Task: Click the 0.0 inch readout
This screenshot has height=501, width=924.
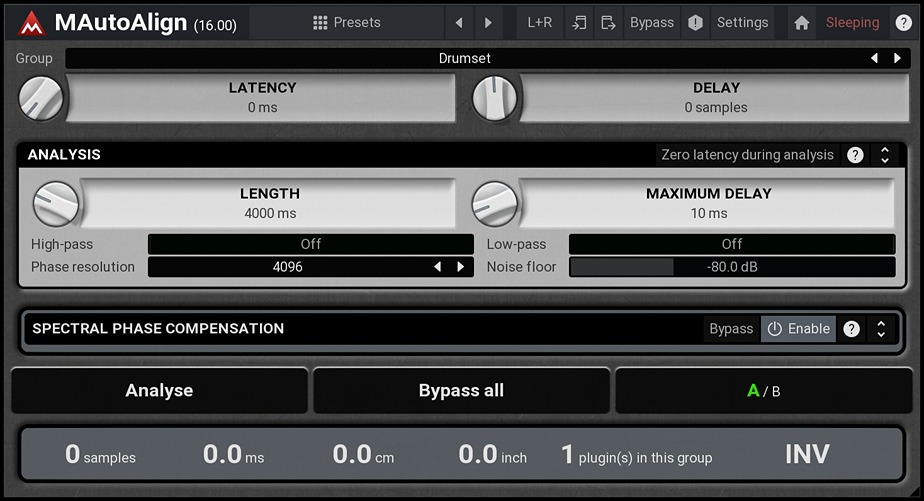Action: tap(493, 454)
